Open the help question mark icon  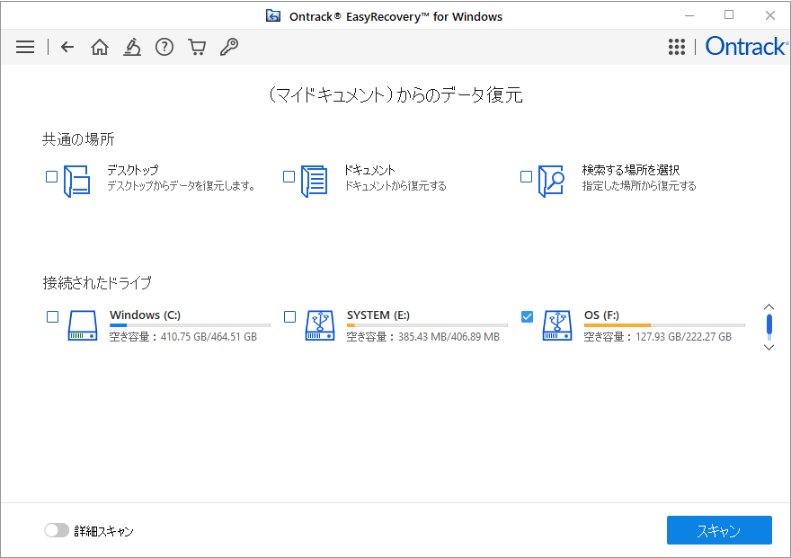164,47
